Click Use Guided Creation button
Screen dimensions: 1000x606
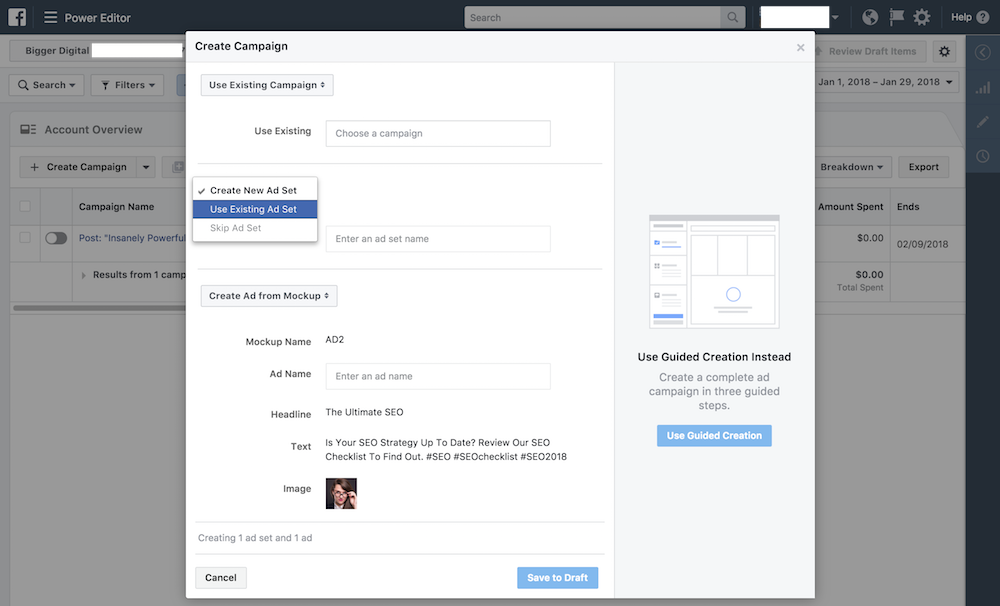point(714,436)
